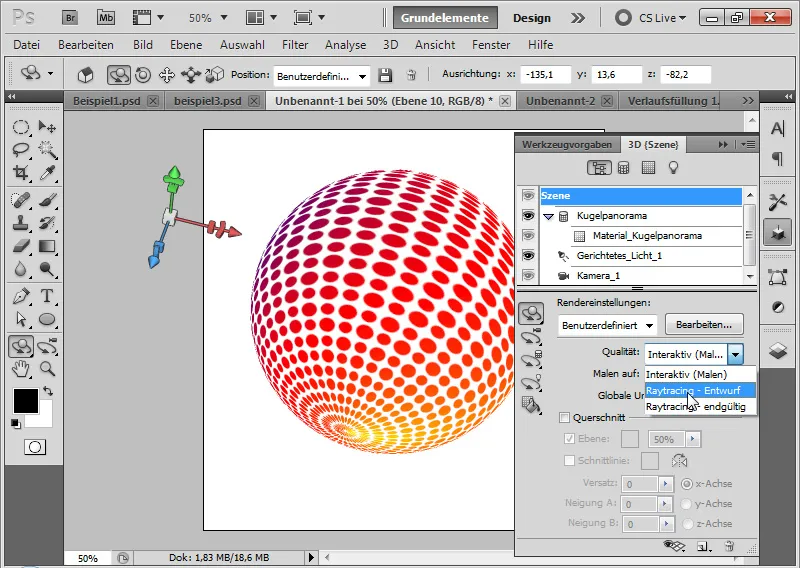Show more workspaces with double chevron
The image size is (800, 568).
click(578, 18)
